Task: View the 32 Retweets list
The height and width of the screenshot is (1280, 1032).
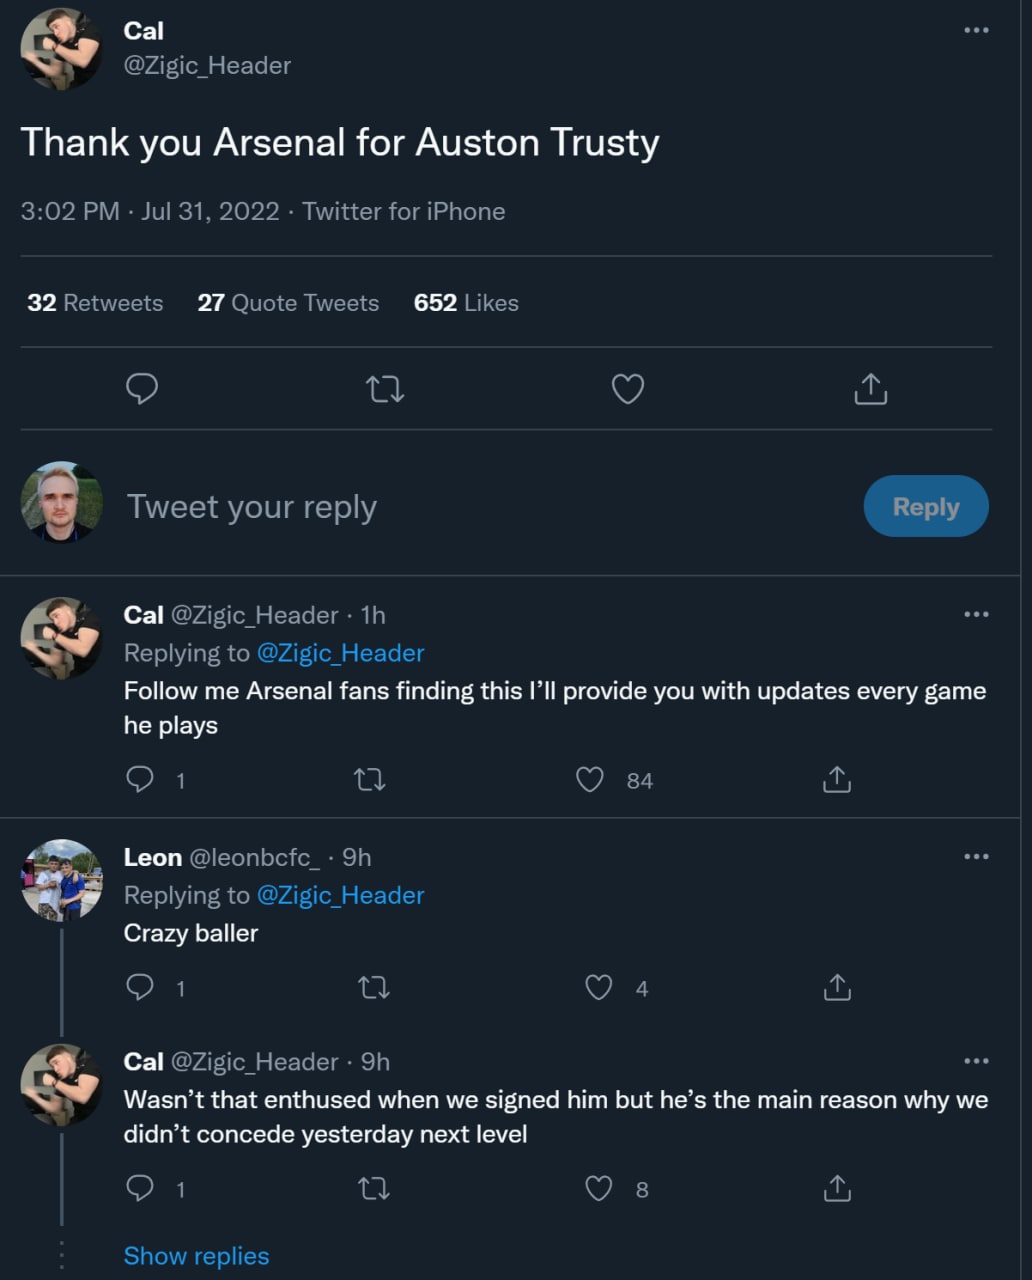Action: click(x=95, y=303)
